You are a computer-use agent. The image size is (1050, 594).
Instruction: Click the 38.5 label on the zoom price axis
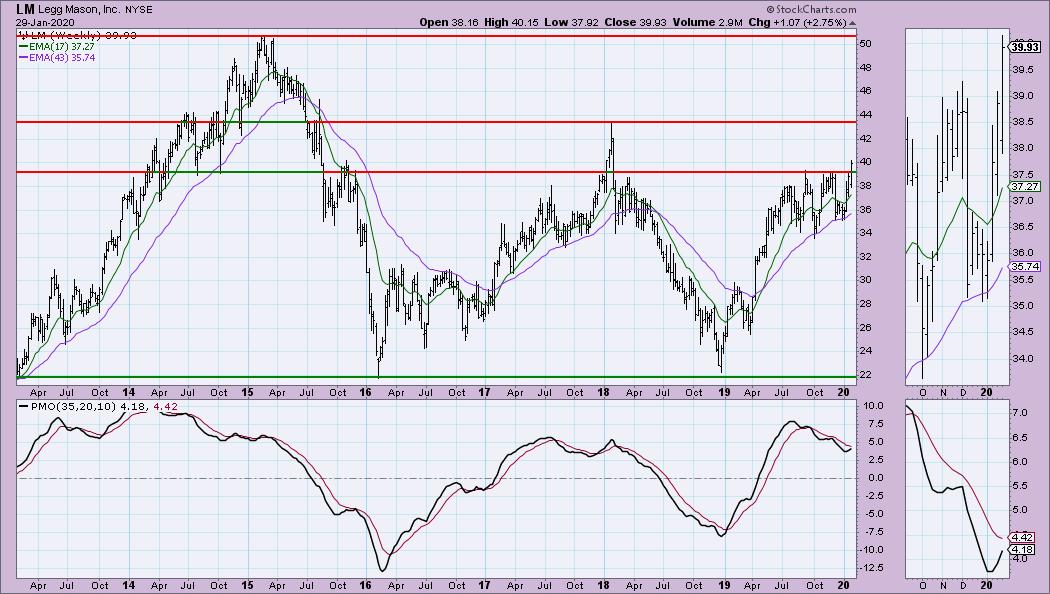coord(1022,123)
